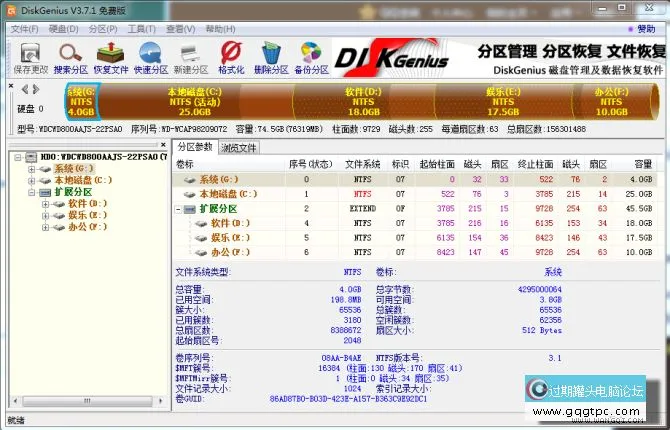Click 办公(F:) row in partition table
This screenshot has height=430, width=670.
click(x=414, y=252)
